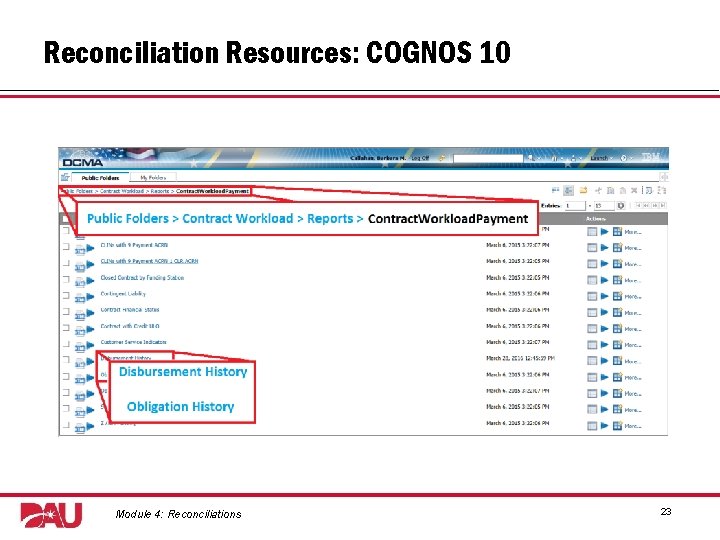
Task: Open properties icon for Contingent Liability row
Action: point(592,296)
